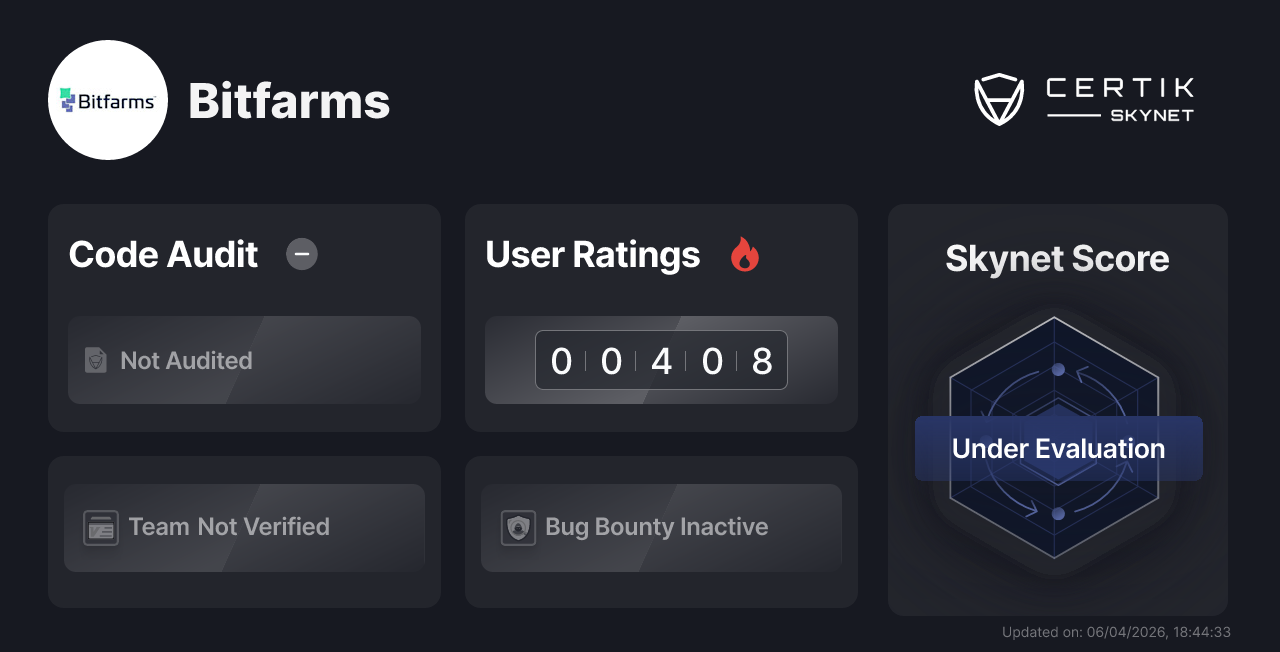Click the shield icon in Not Audited badge

95,361
